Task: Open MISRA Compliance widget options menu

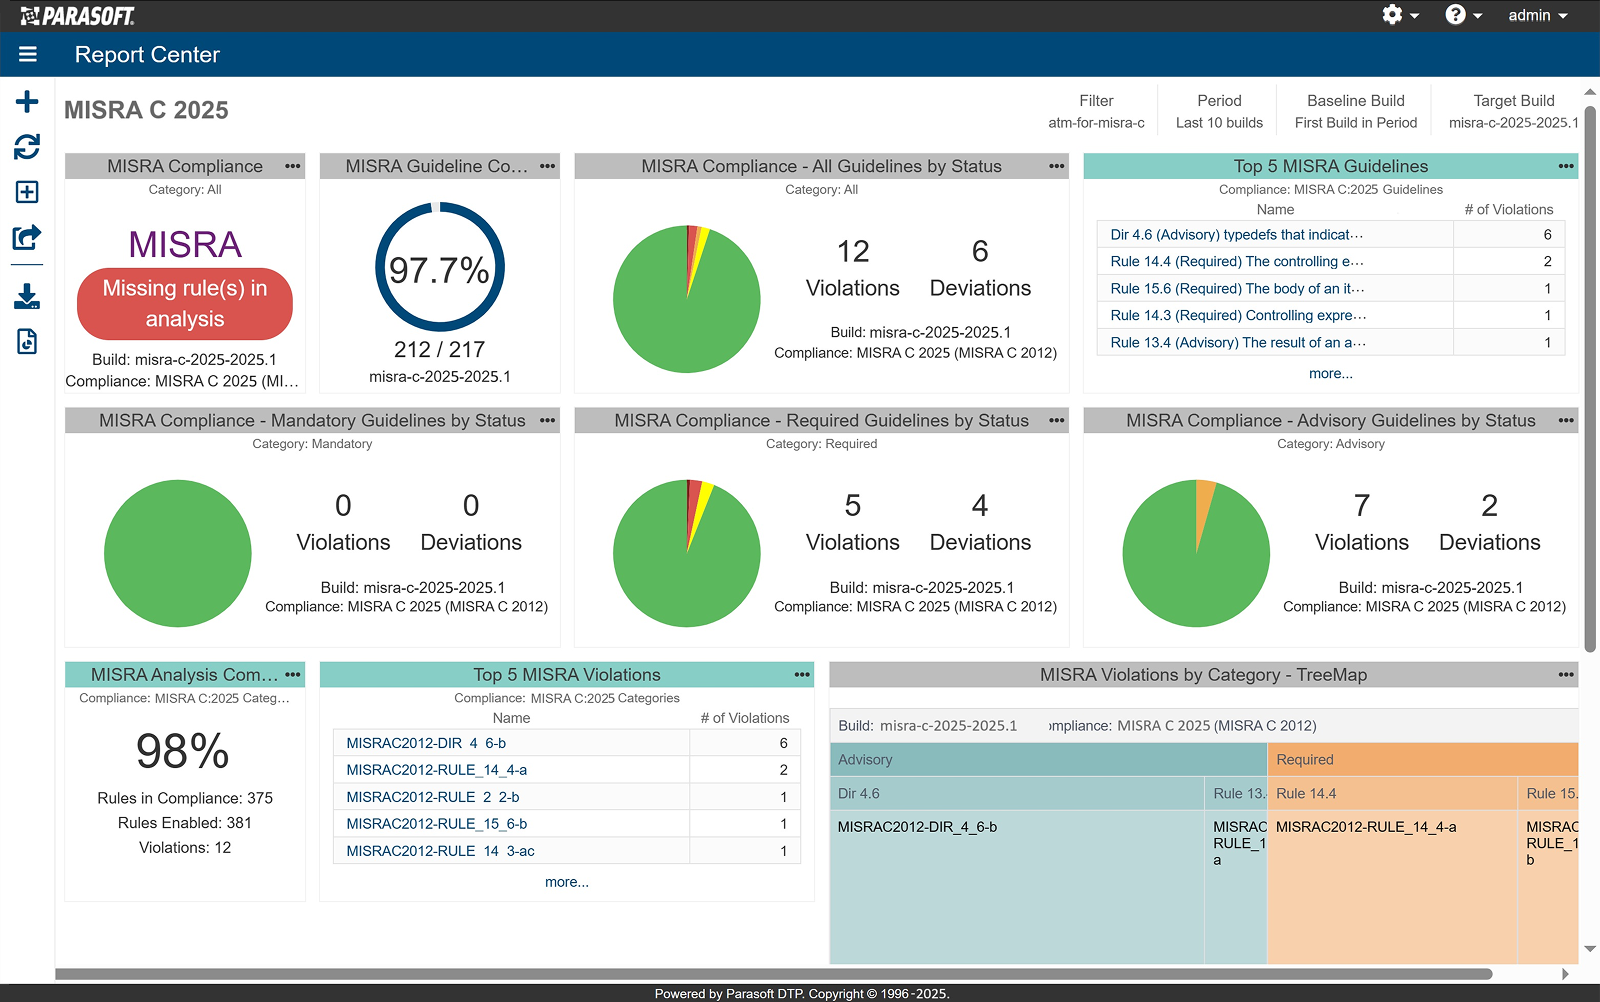Action: coord(292,166)
